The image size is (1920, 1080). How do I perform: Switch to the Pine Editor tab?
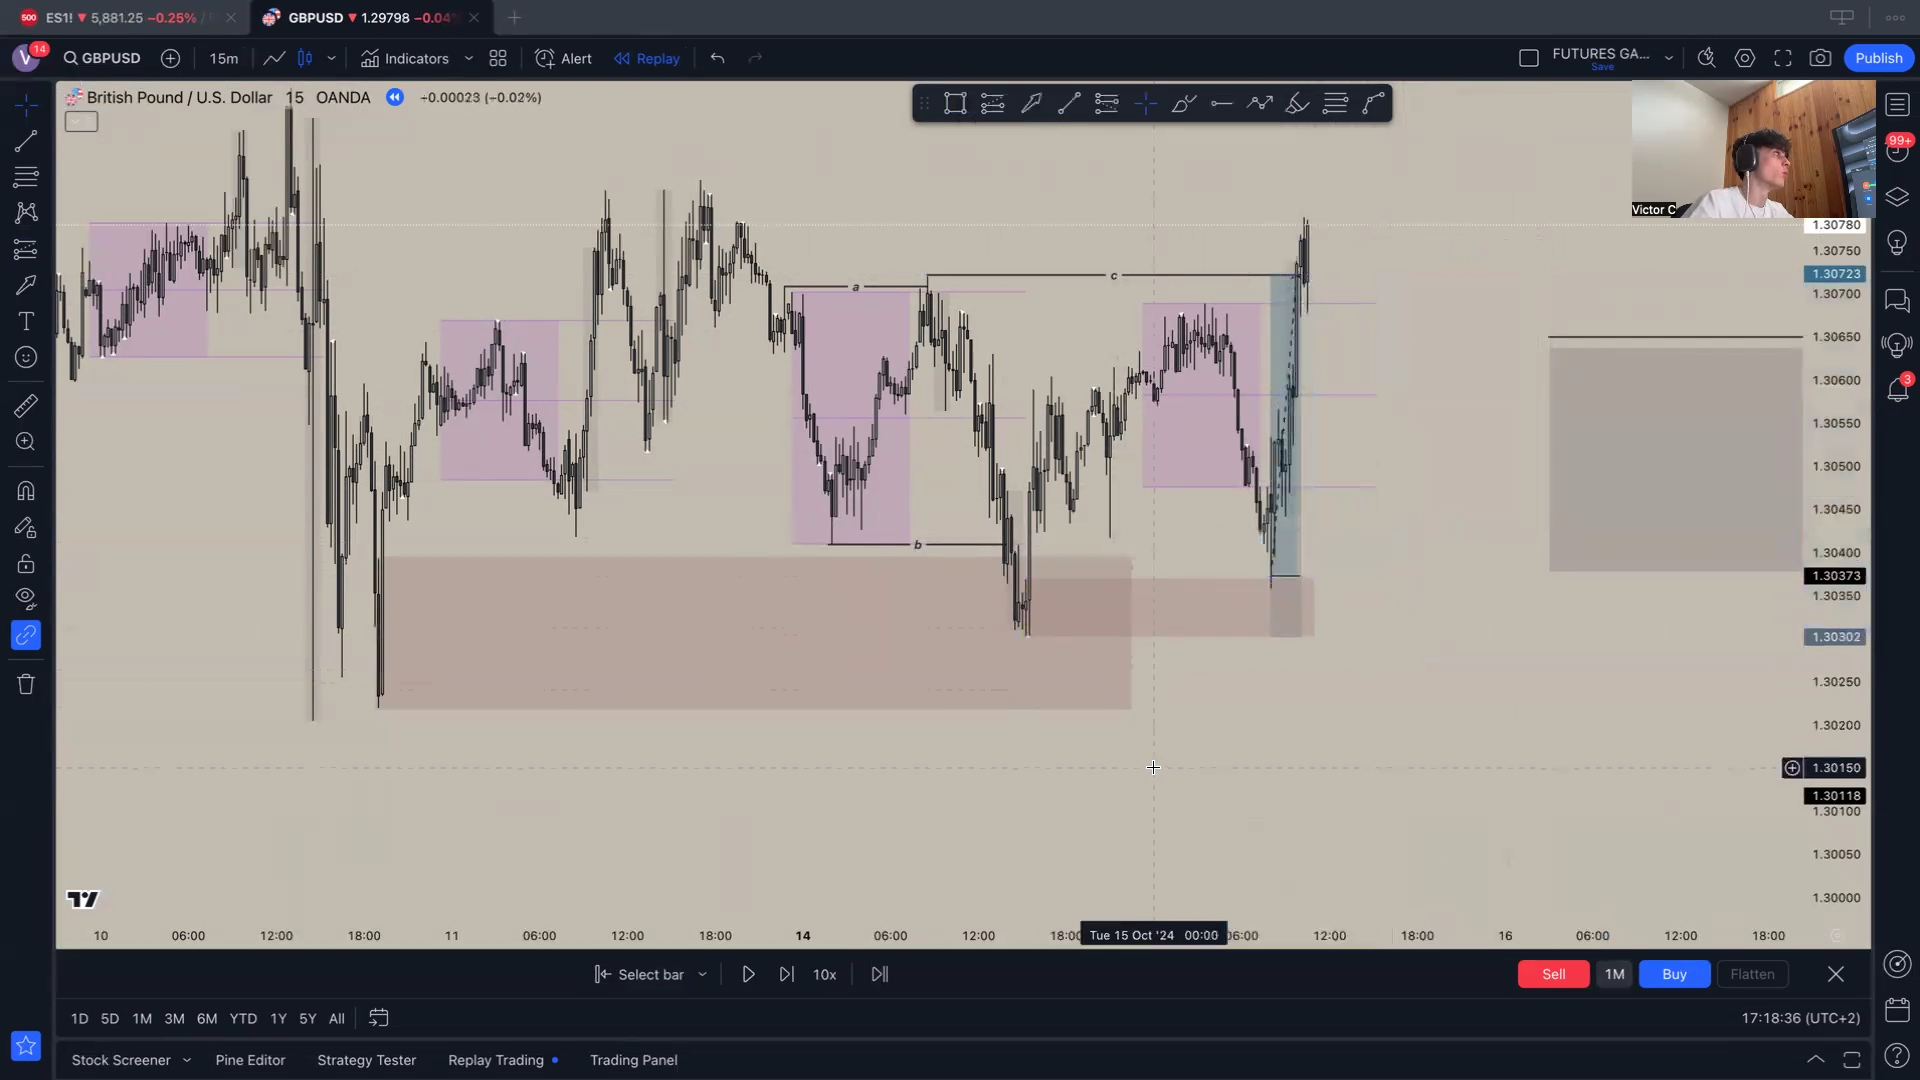click(250, 1060)
